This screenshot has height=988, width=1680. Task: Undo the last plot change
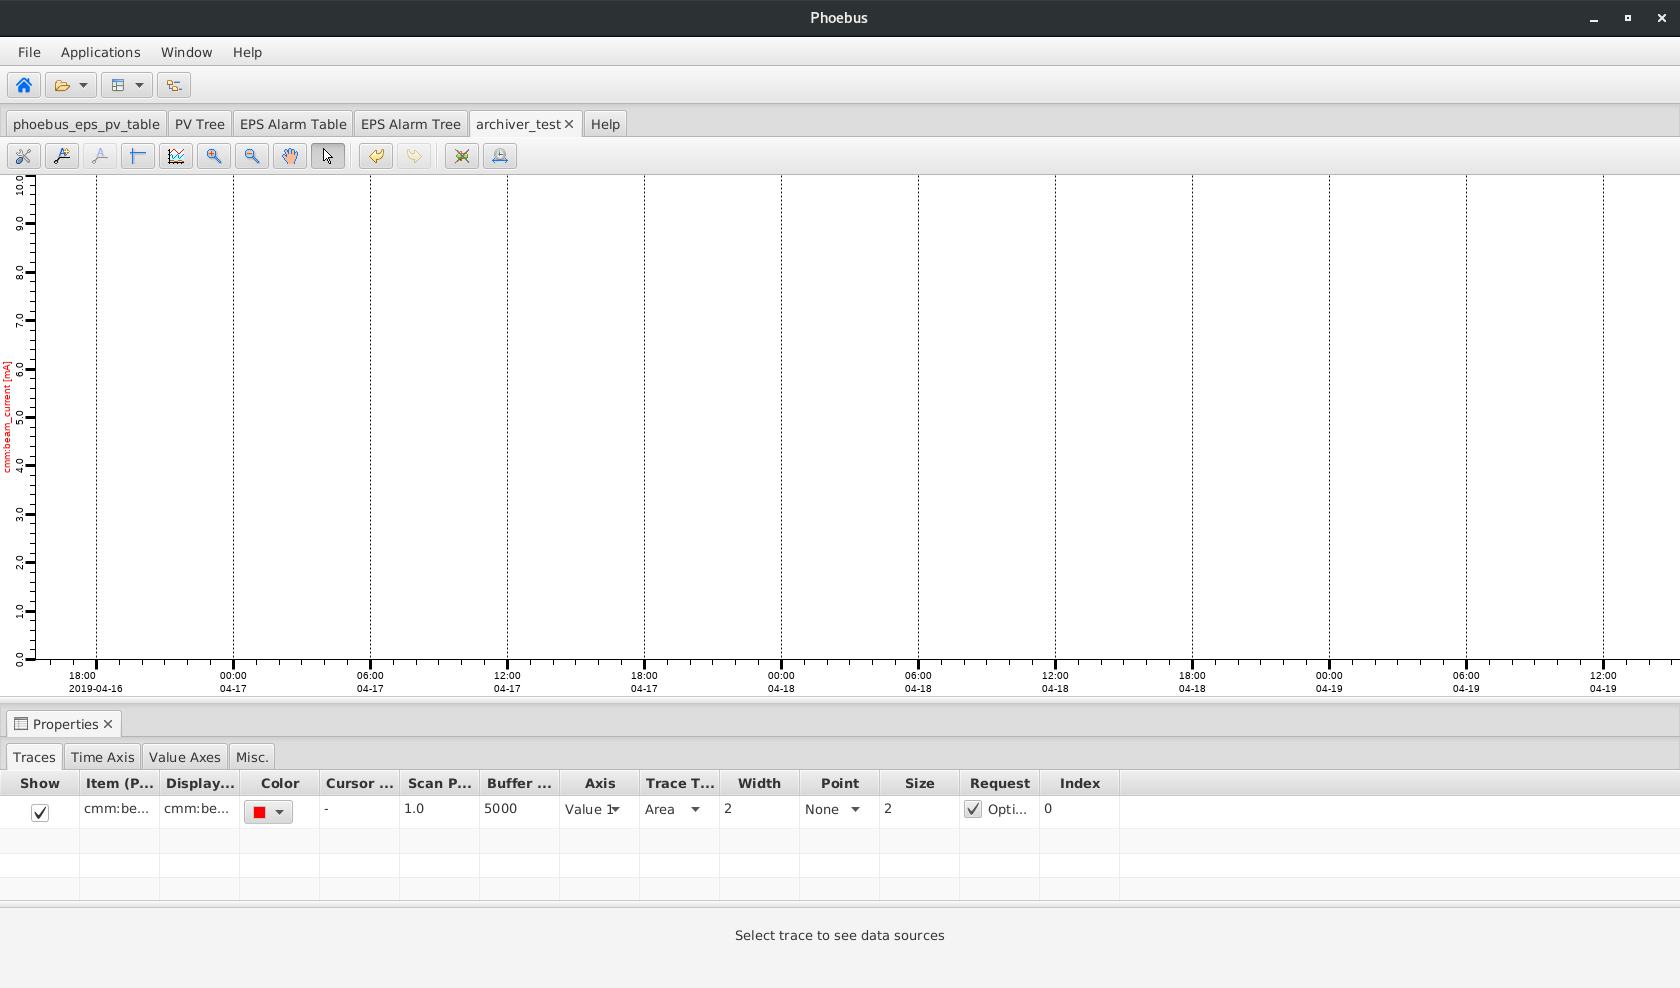[x=375, y=156]
